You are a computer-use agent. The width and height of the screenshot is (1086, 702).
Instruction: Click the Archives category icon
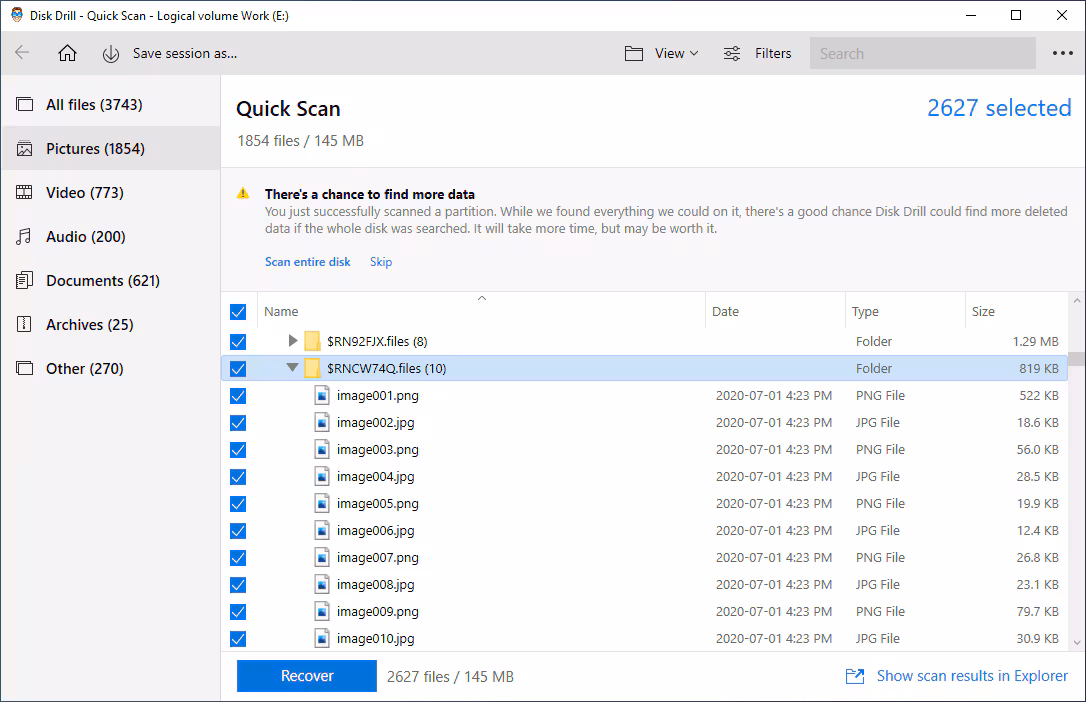(x=24, y=324)
